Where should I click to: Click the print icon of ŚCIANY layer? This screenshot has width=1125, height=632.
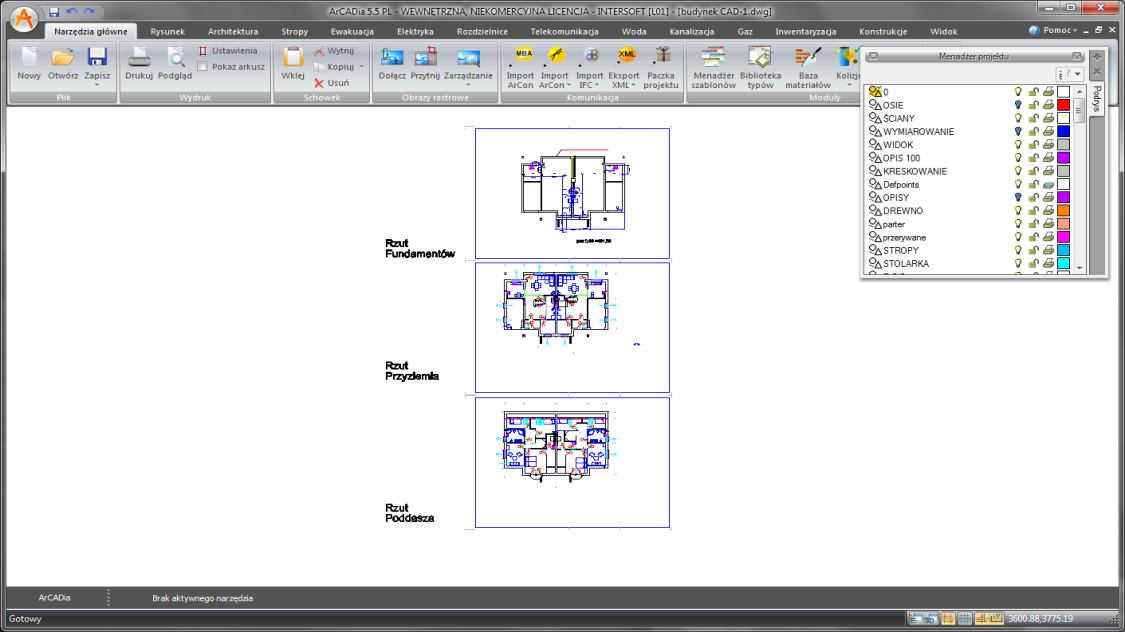point(1048,118)
